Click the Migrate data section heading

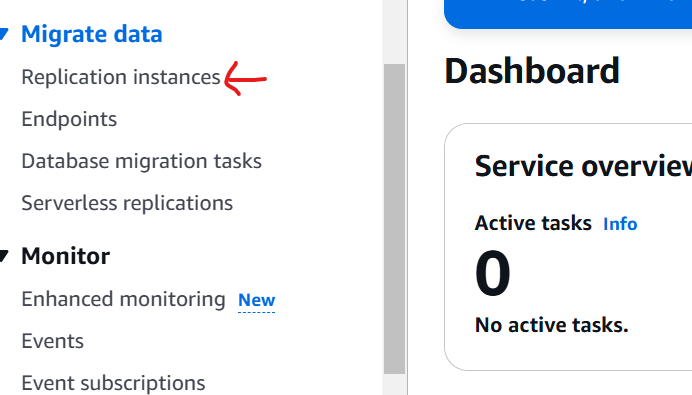coord(92,34)
